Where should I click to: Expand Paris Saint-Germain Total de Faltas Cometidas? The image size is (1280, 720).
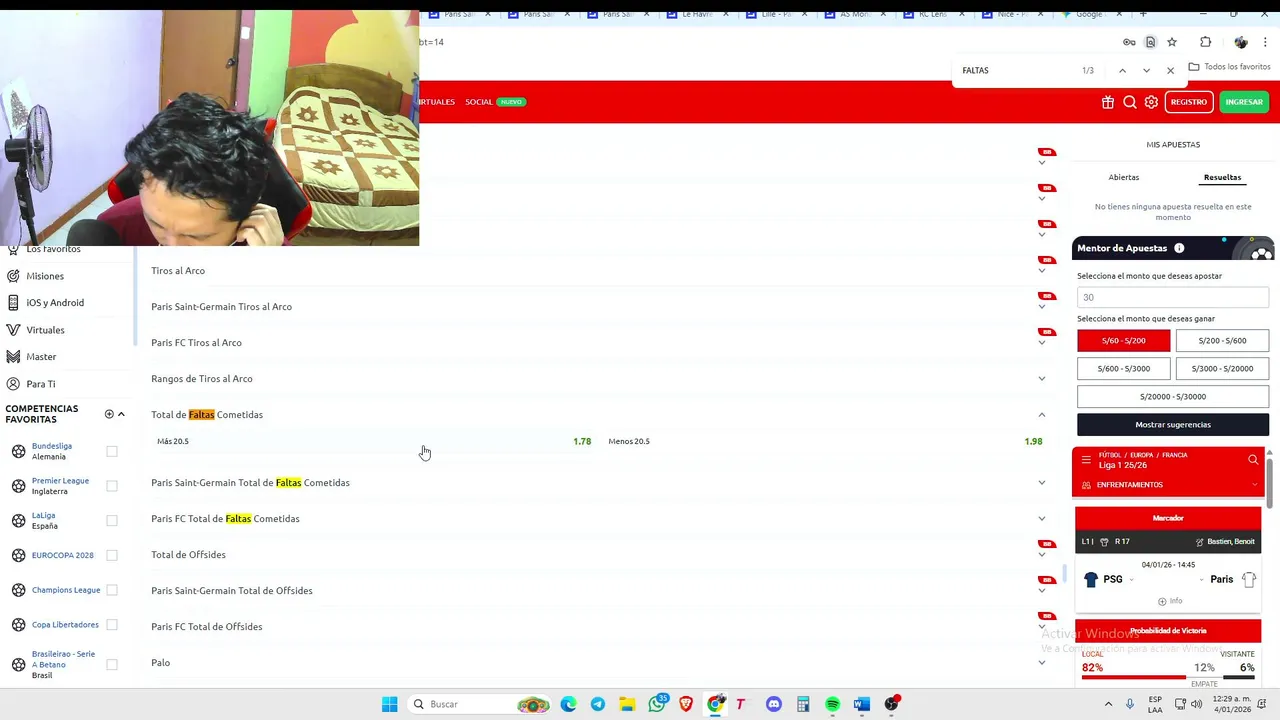(x=1042, y=483)
